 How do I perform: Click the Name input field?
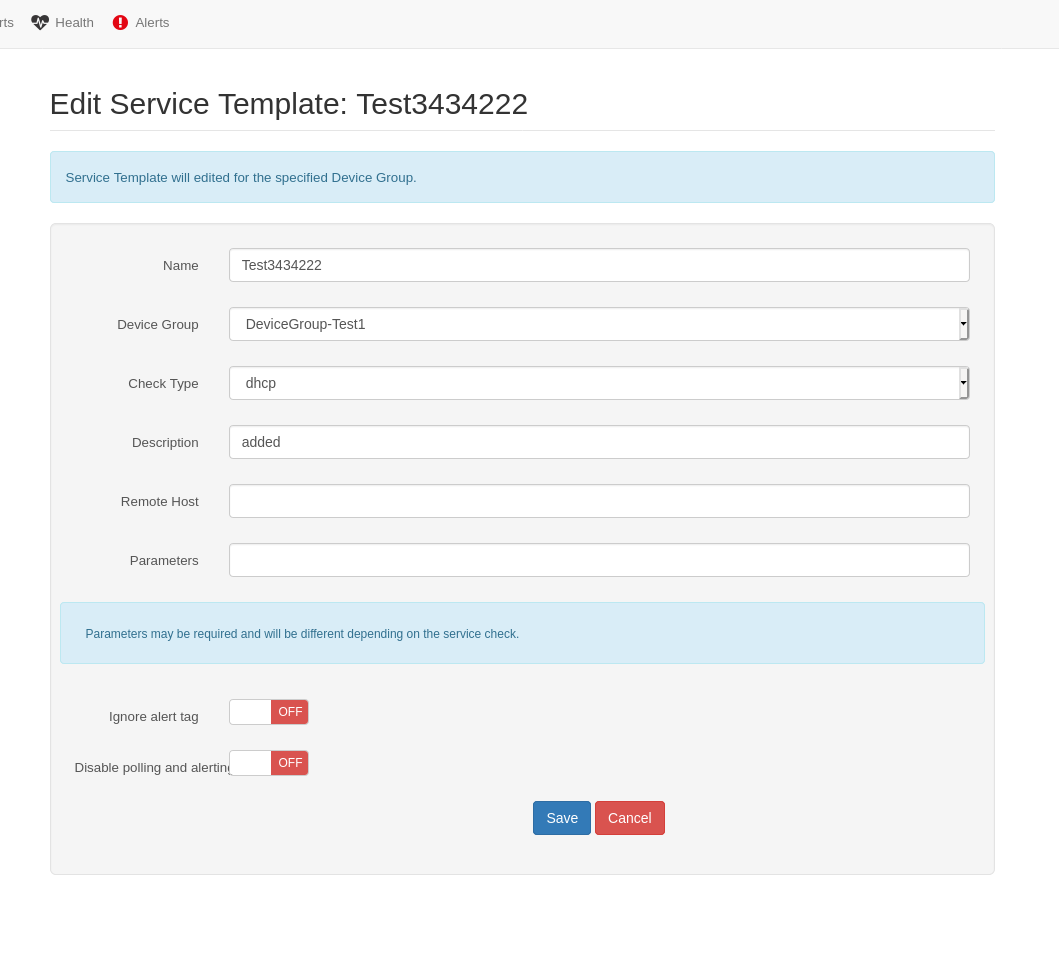599,265
